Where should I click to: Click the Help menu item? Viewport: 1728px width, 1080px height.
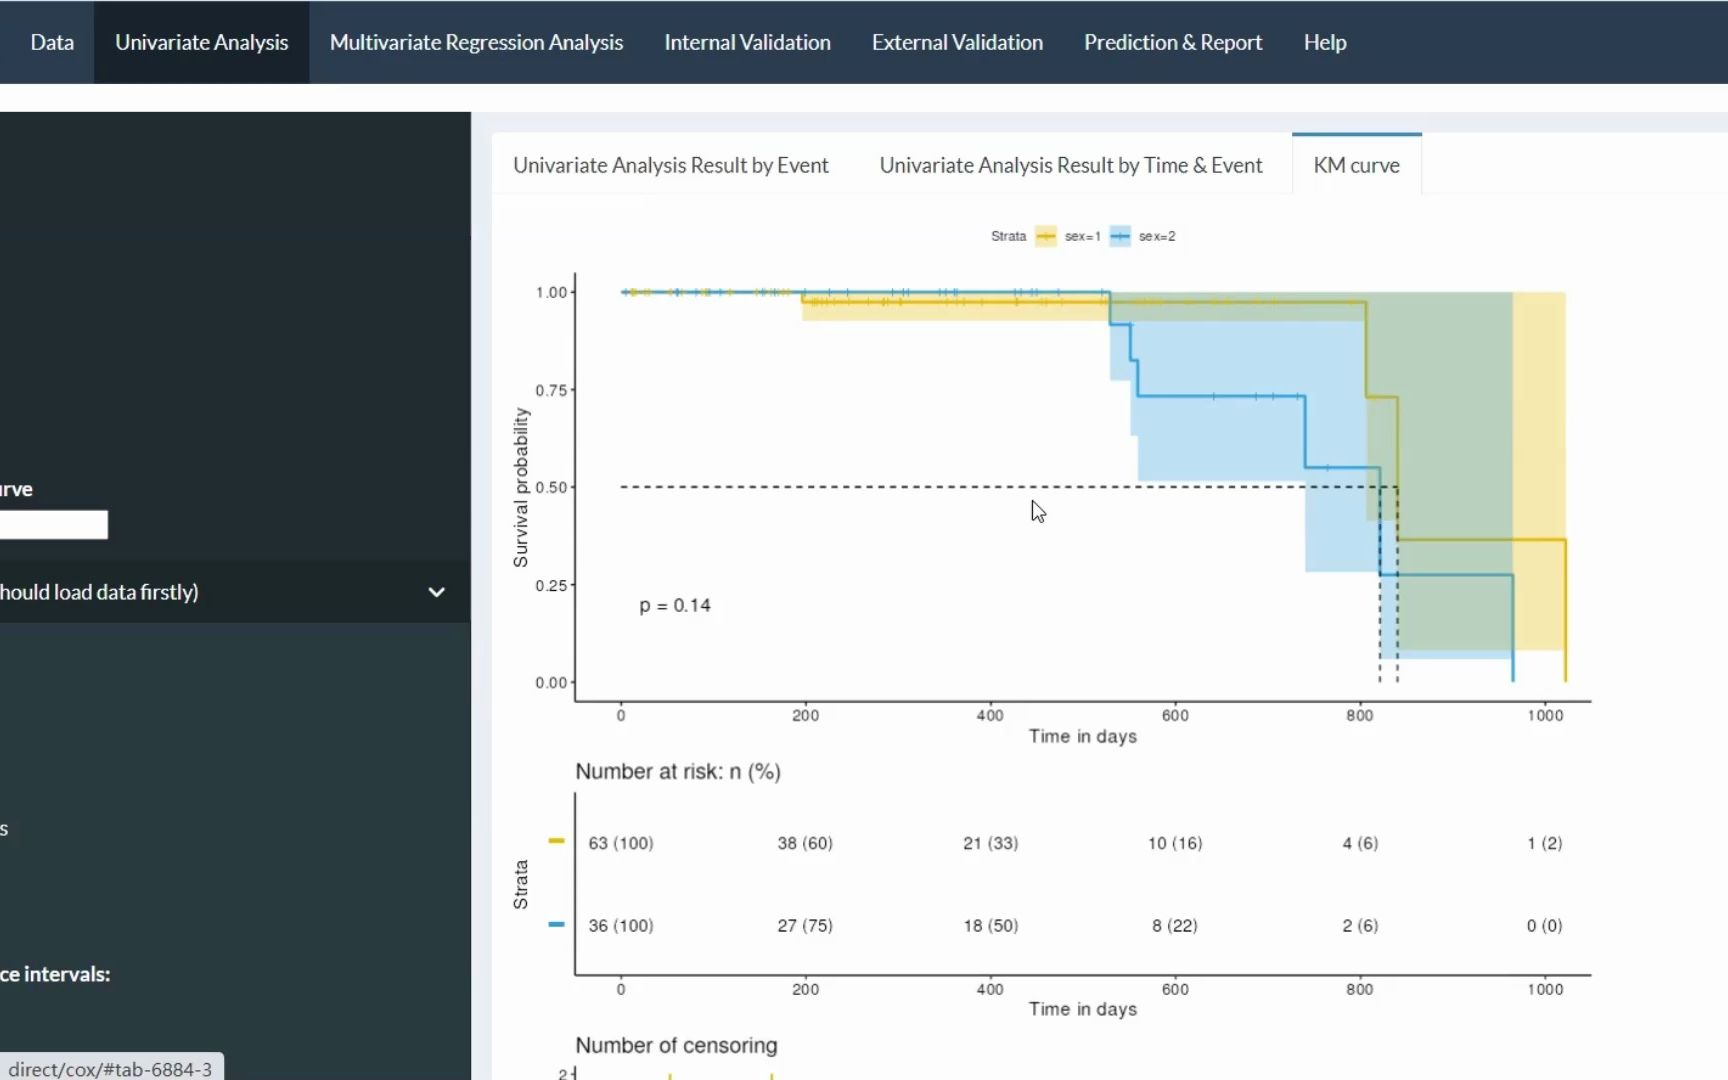(x=1325, y=42)
